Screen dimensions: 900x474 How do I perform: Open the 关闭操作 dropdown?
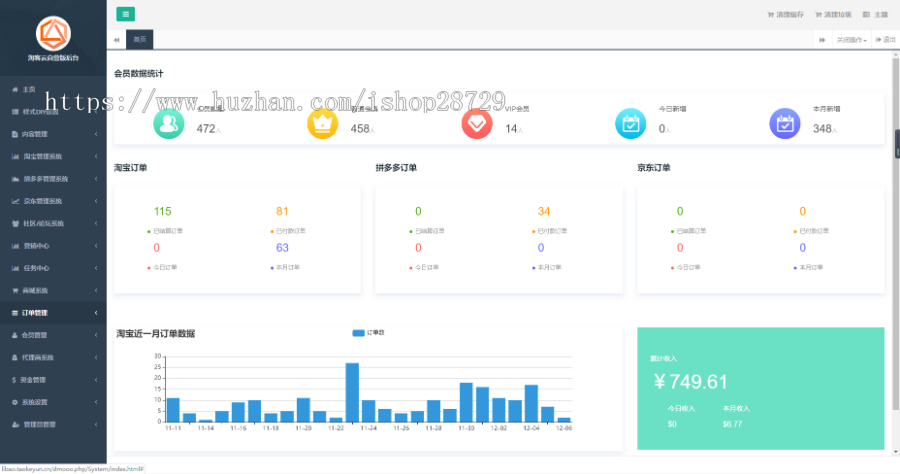[x=851, y=40]
